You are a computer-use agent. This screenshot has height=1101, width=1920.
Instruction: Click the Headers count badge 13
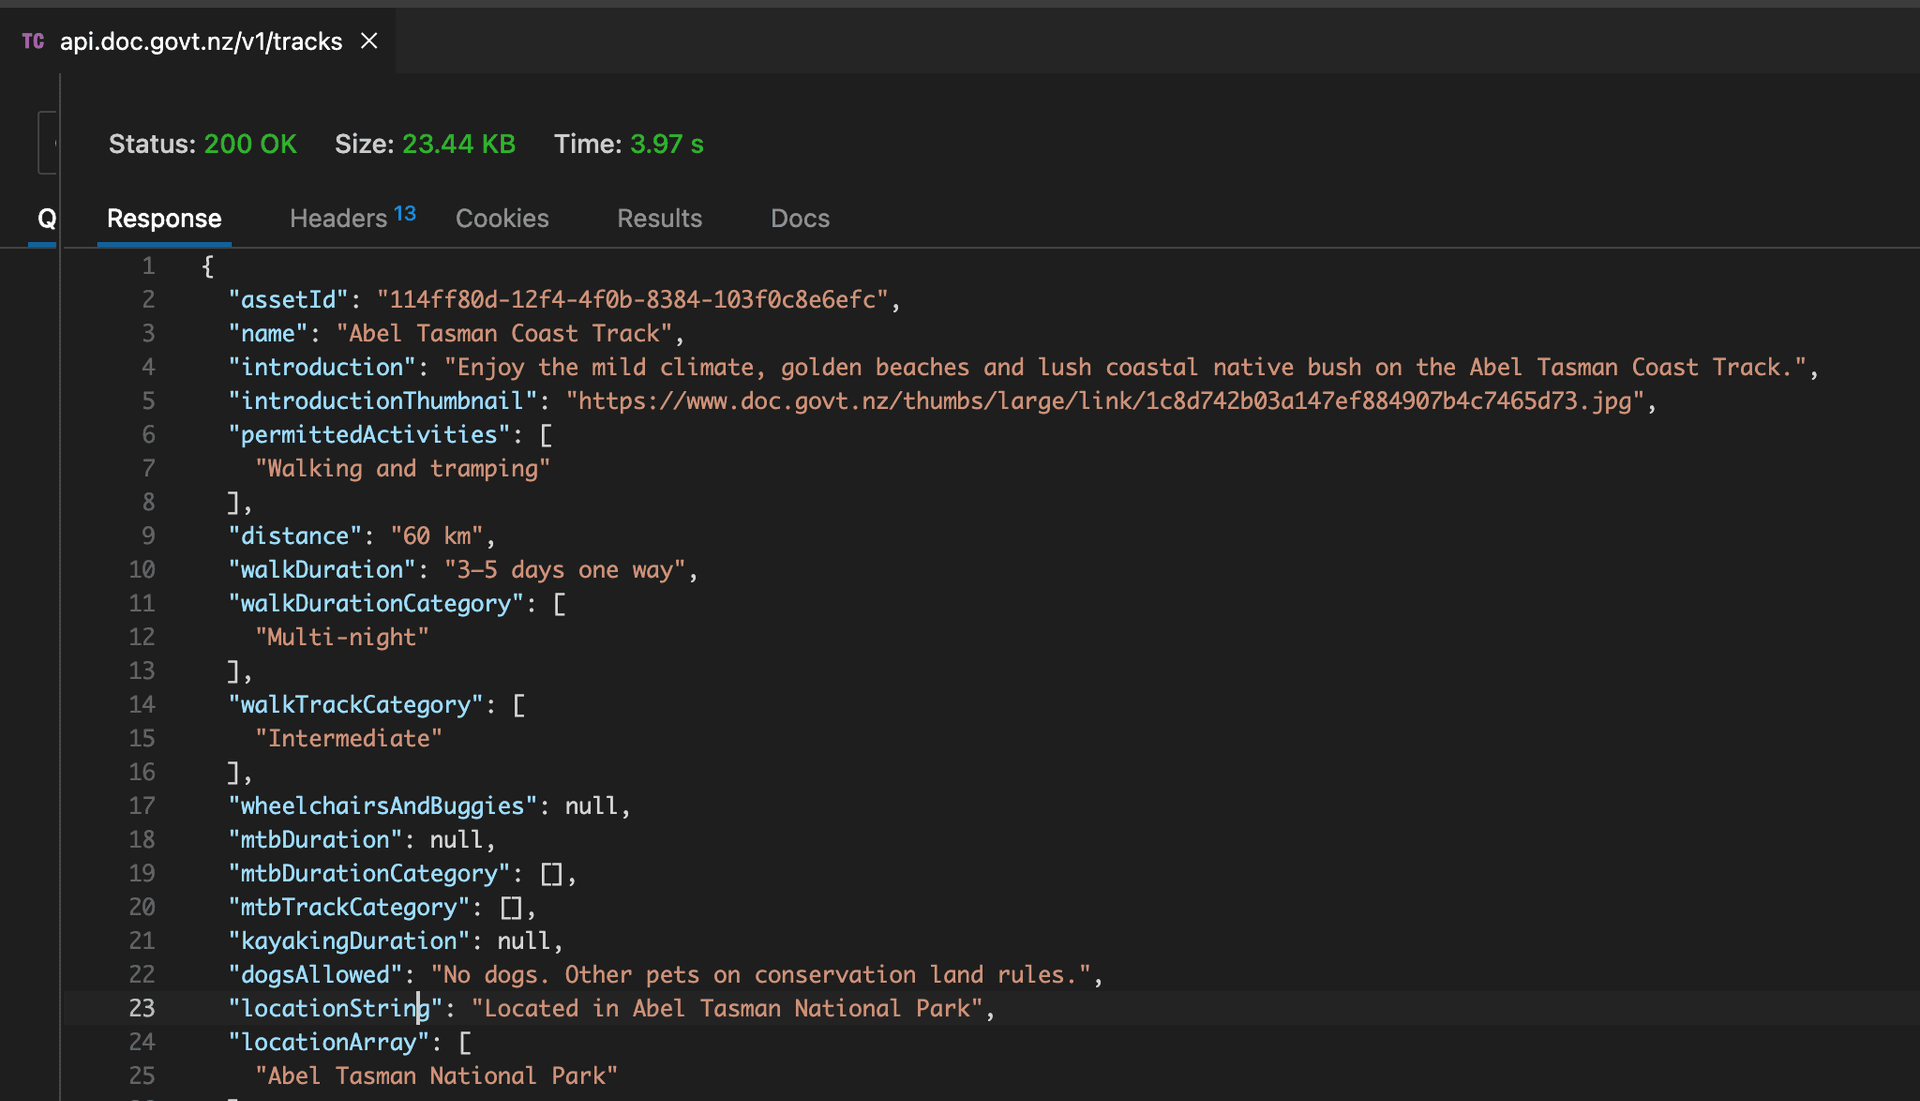405,213
